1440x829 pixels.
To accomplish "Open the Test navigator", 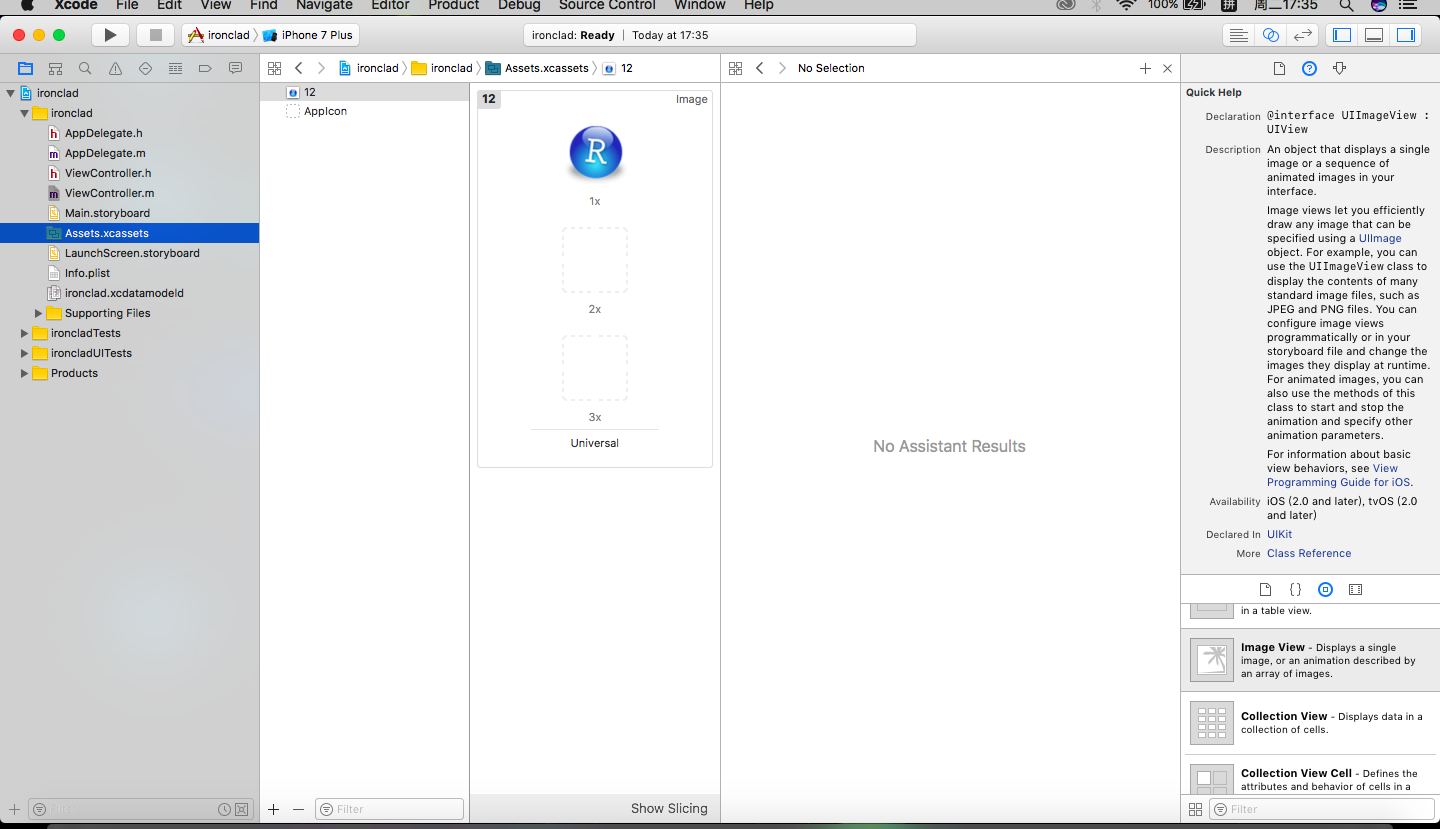I will pyautogui.click(x=145, y=68).
